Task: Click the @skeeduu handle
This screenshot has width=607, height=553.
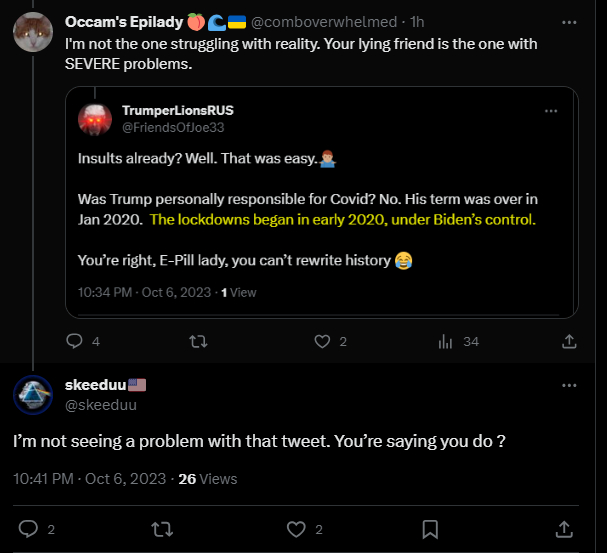Action: [100, 405]
